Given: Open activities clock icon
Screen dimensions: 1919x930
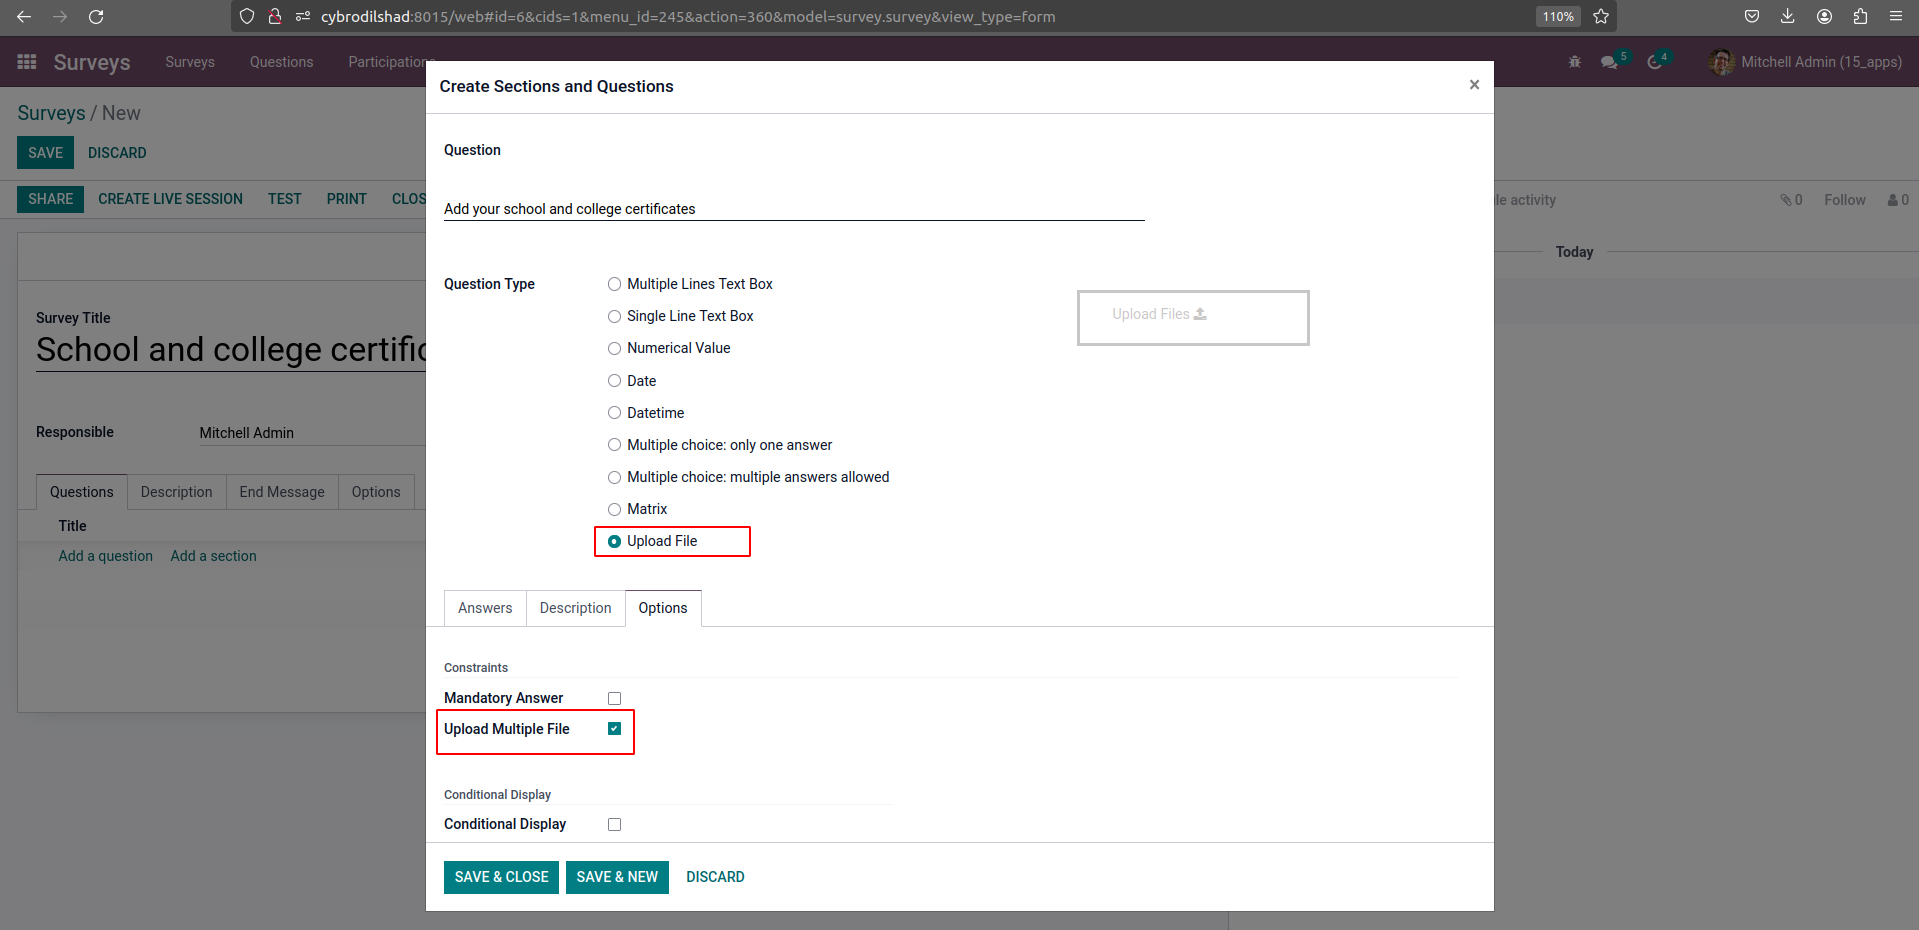Looking at the screenshot, I should (1655, 62).
